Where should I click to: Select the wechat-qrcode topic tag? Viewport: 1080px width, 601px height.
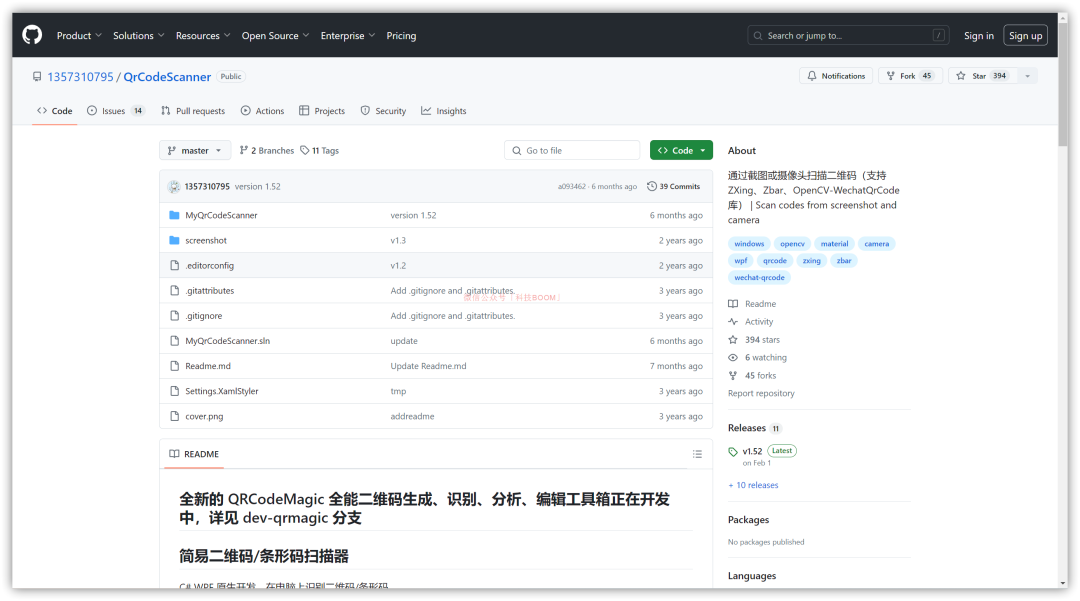(759, 277)
